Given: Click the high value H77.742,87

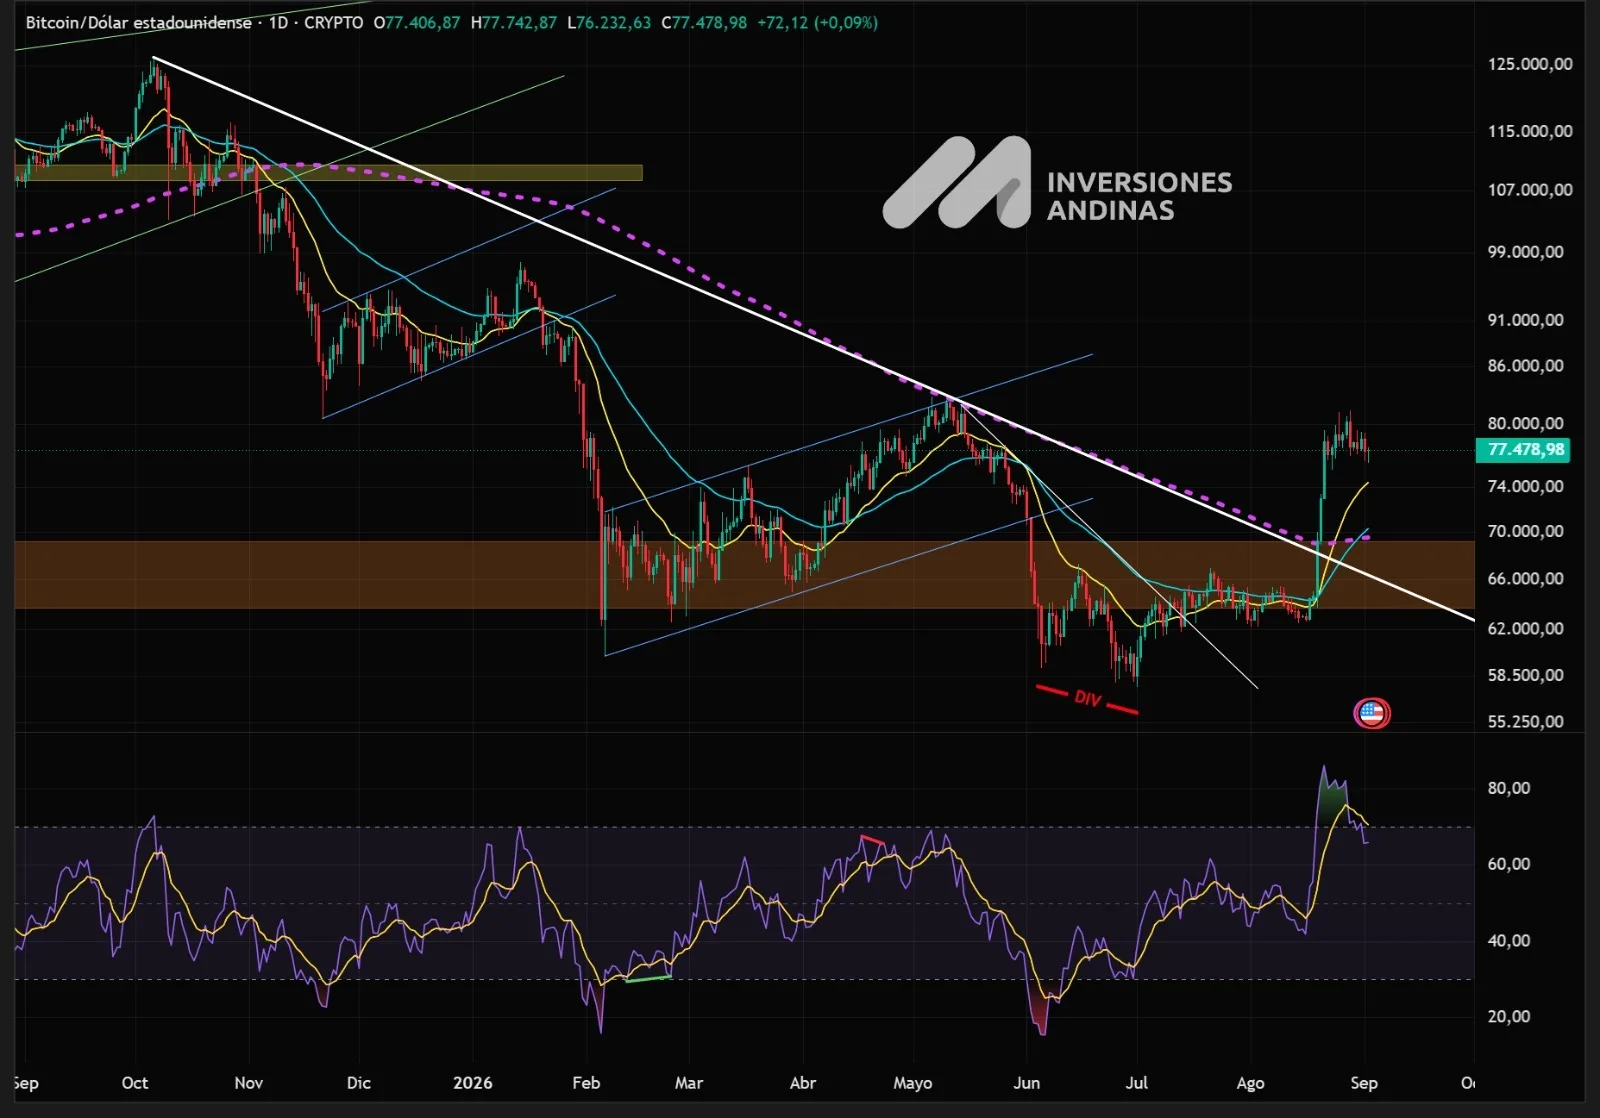Looking at the screenshot, I should [513, 22].
